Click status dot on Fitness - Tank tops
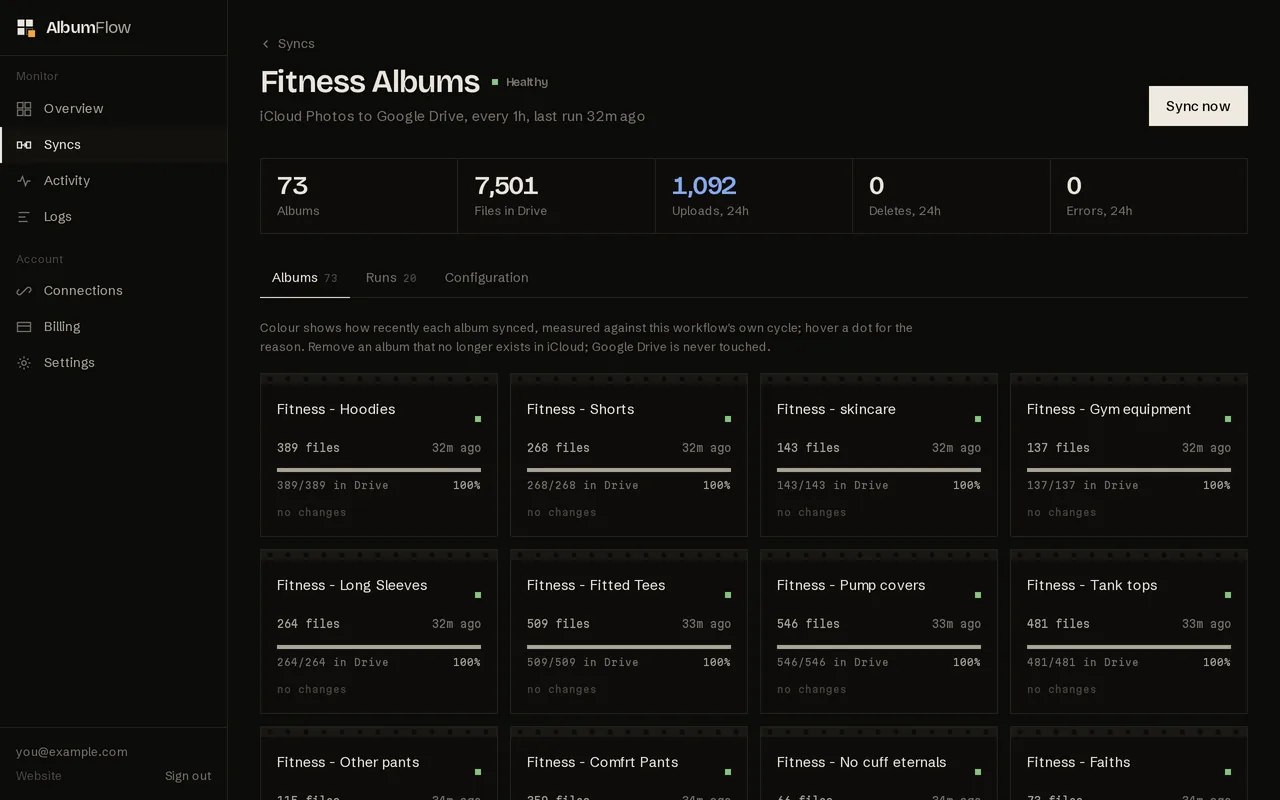 (x=1228, y=595)
